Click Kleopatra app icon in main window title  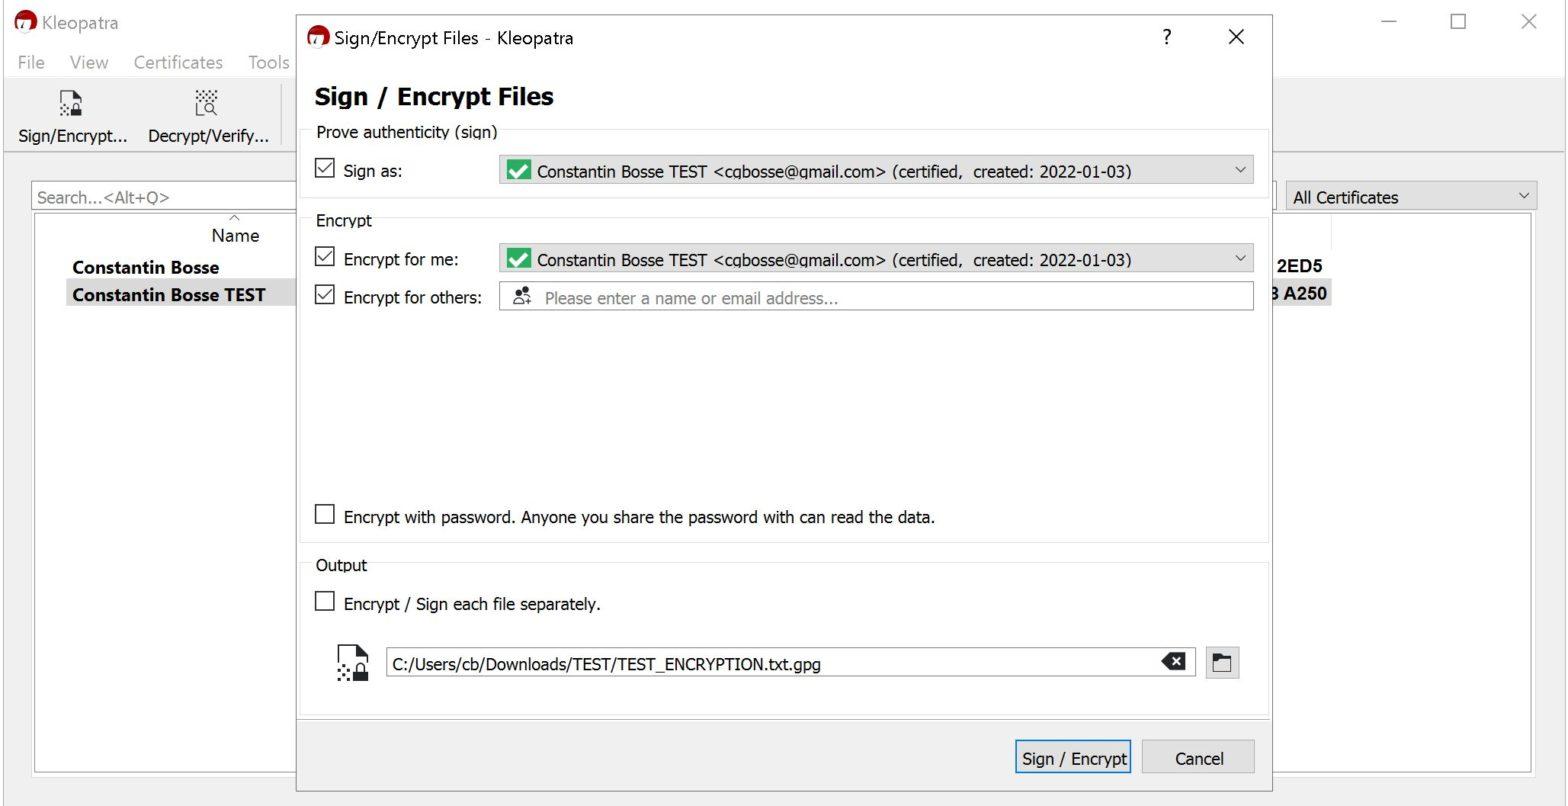pos(26,22)
